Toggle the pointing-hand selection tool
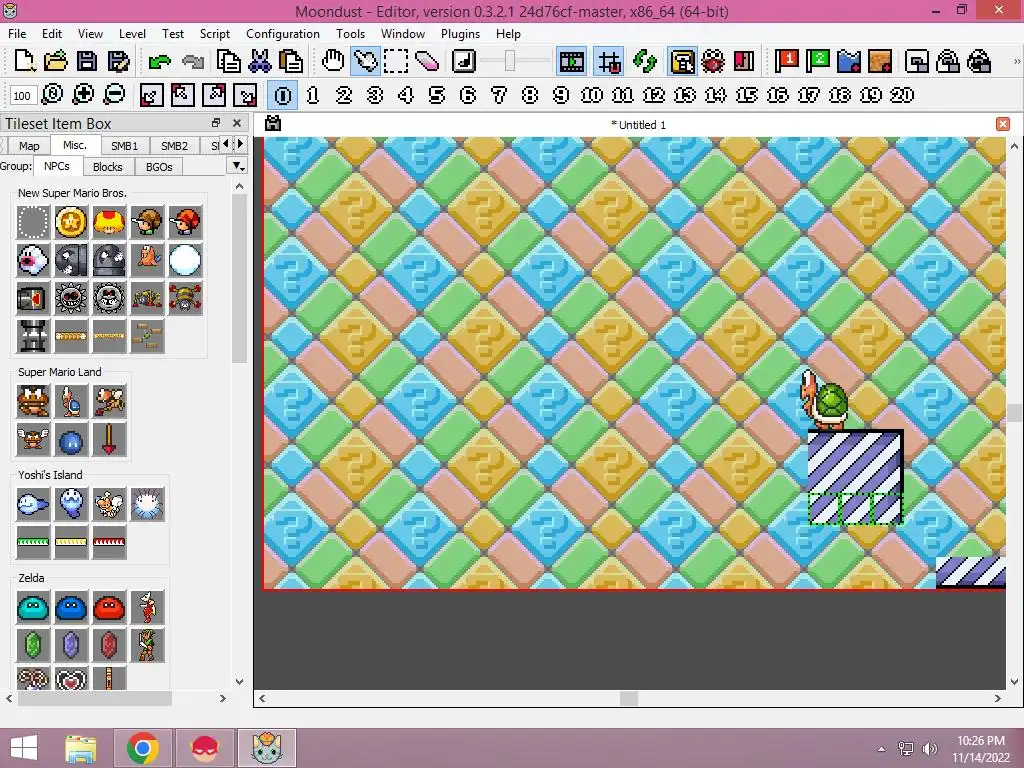The width and height of the screenshot is (1024, 768). tap(365, 61)
